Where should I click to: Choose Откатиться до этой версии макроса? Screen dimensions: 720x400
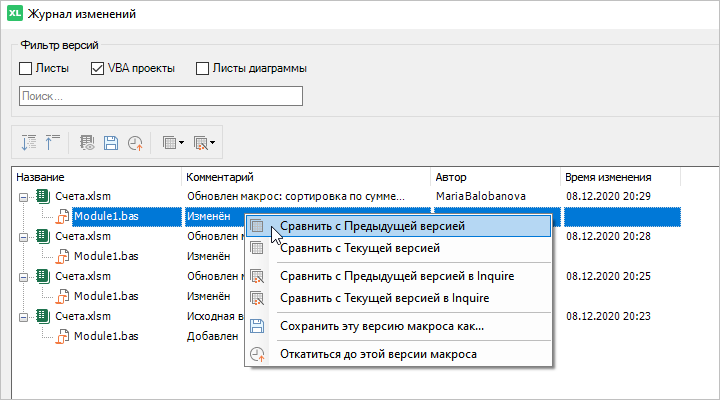click(399, 354)
